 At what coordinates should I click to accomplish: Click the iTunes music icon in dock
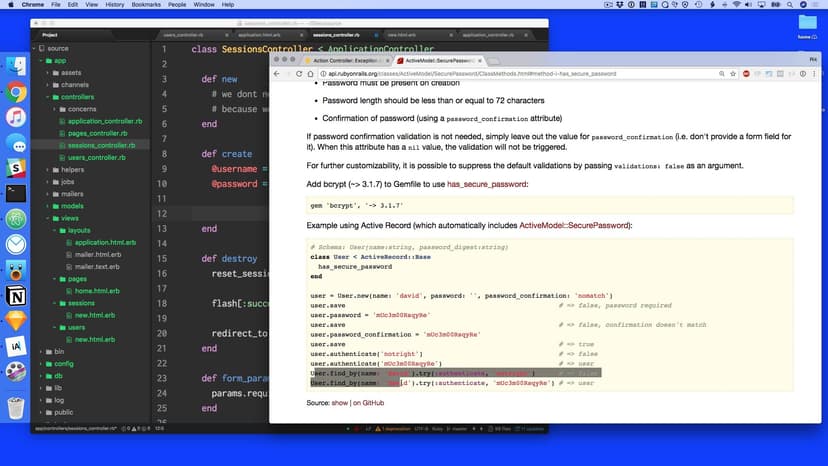pos(16,118)
